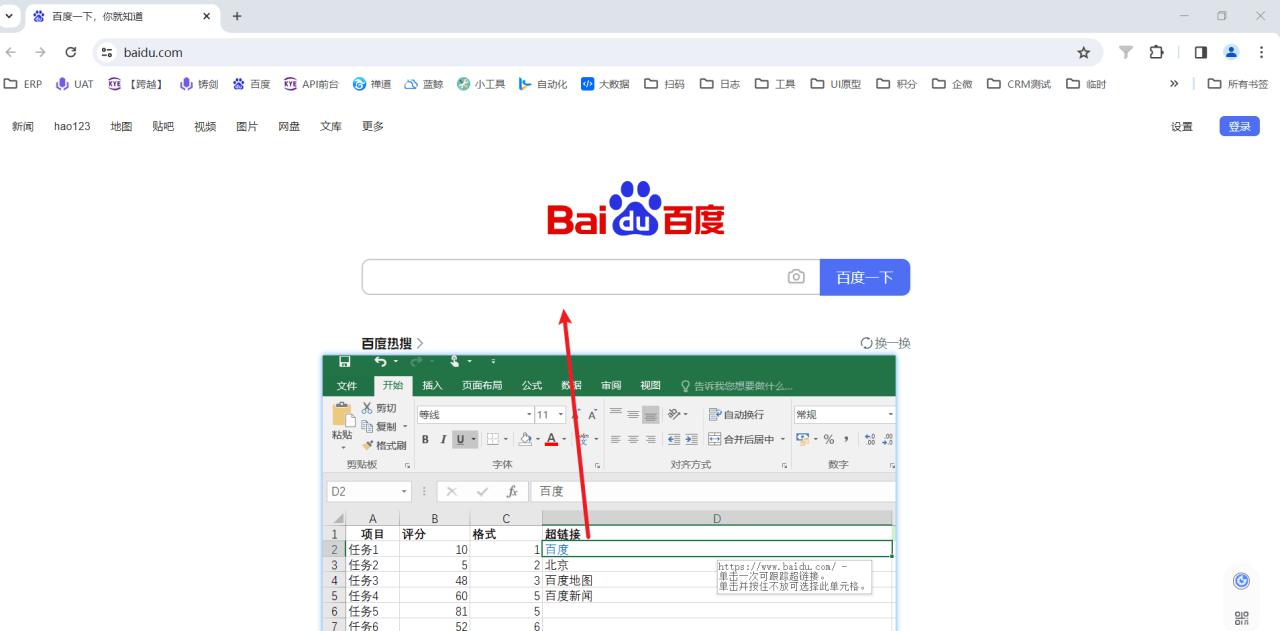Click Format Painter (格式刷) in Excel
Screen dimensions: 1280x631
click(384, 445)
